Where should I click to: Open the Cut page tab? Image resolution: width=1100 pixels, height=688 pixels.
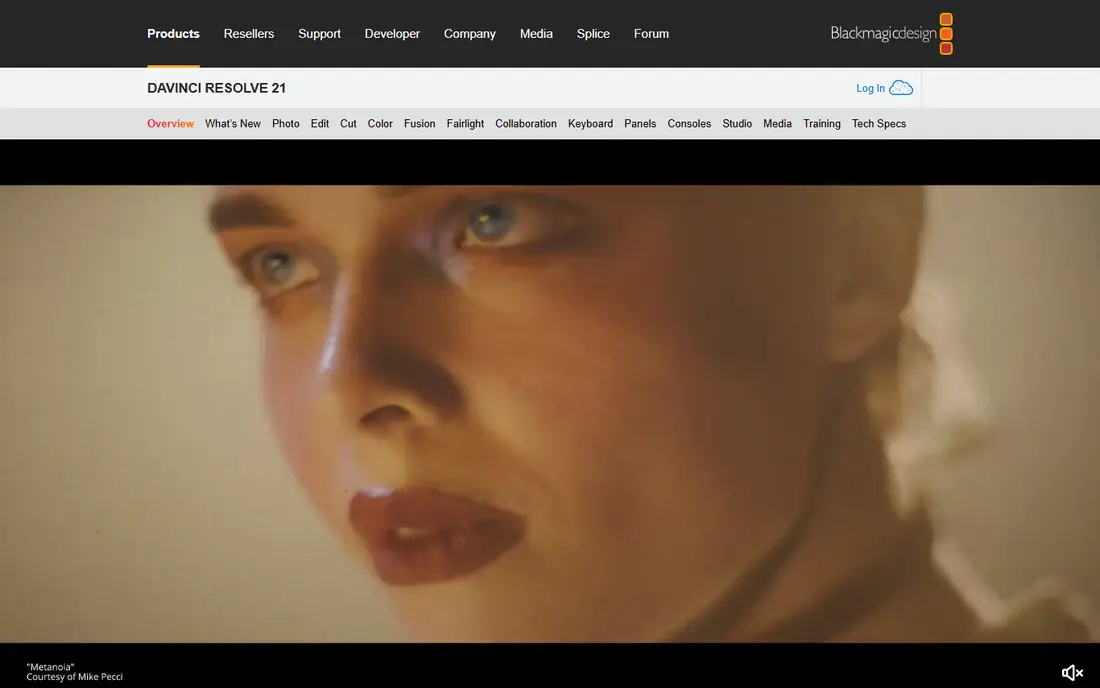pyautogui.click(x=348, y=123)
